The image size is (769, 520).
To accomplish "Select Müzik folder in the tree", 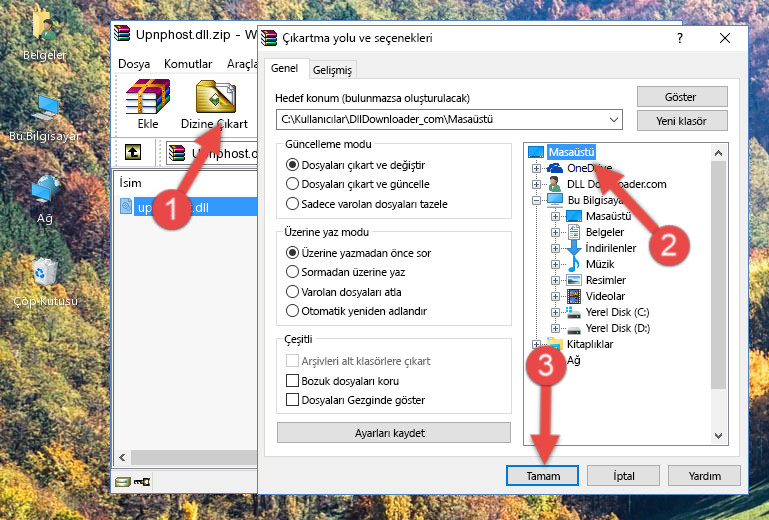I will point(600,264).
